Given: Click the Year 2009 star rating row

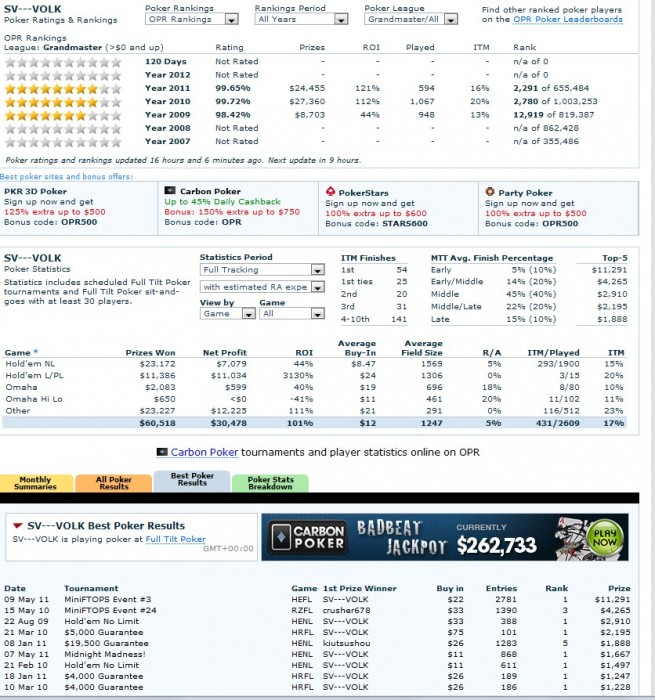Looking at the screenshot, I should click(63, 115).
